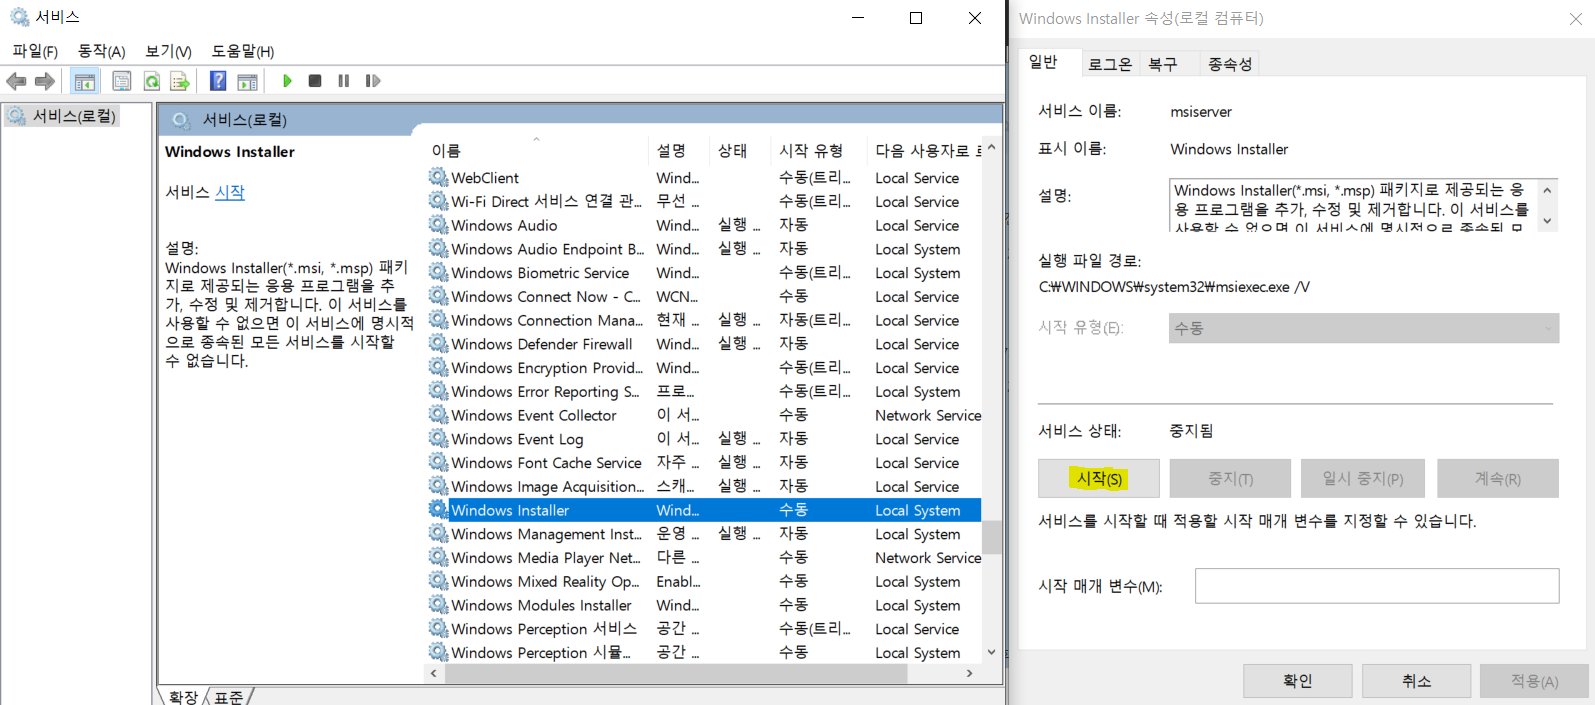Open the 도움말(H) menu
1595x705 pixels.
(242, 51)
